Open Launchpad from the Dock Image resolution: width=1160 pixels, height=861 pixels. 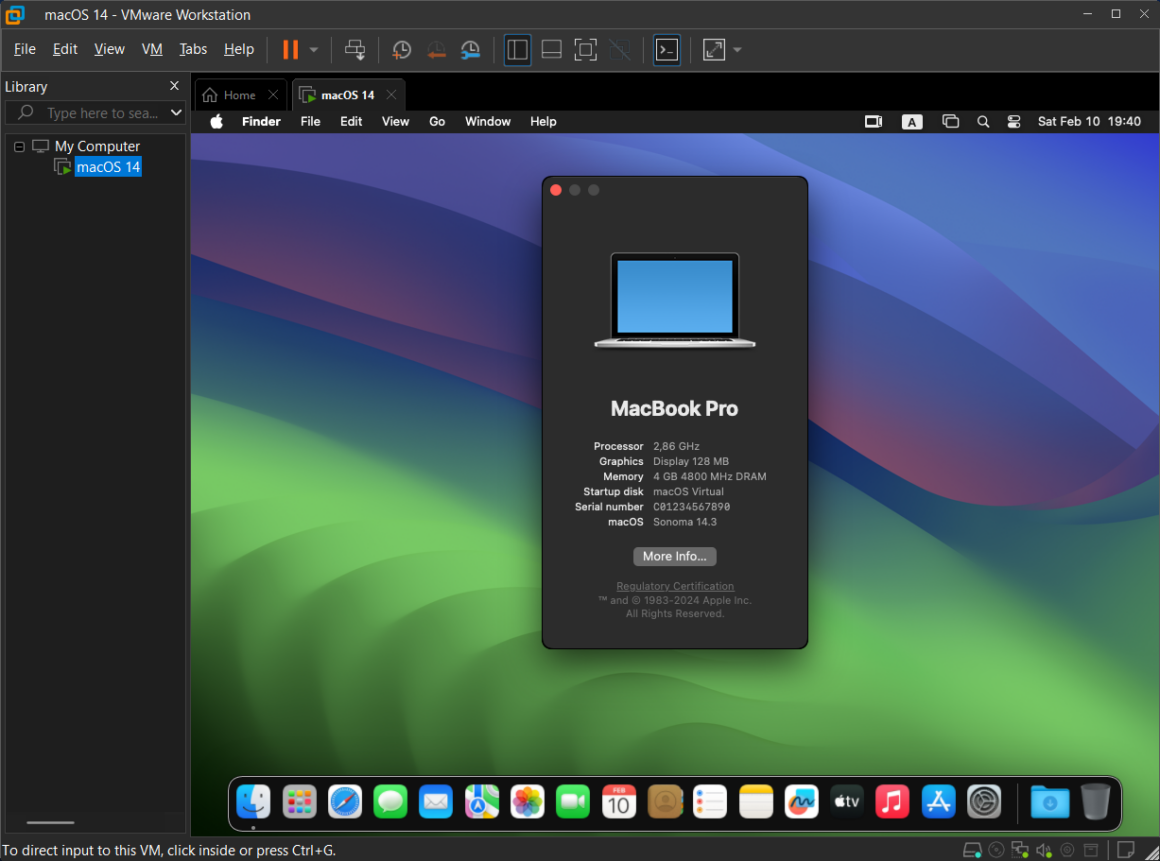(299, 802)
